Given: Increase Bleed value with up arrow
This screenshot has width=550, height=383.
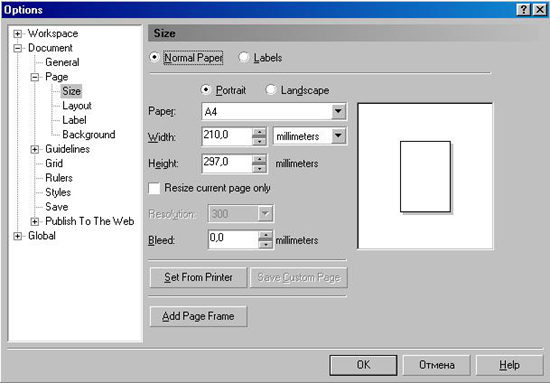Looking at the screenshot, I should pos(266,235).
